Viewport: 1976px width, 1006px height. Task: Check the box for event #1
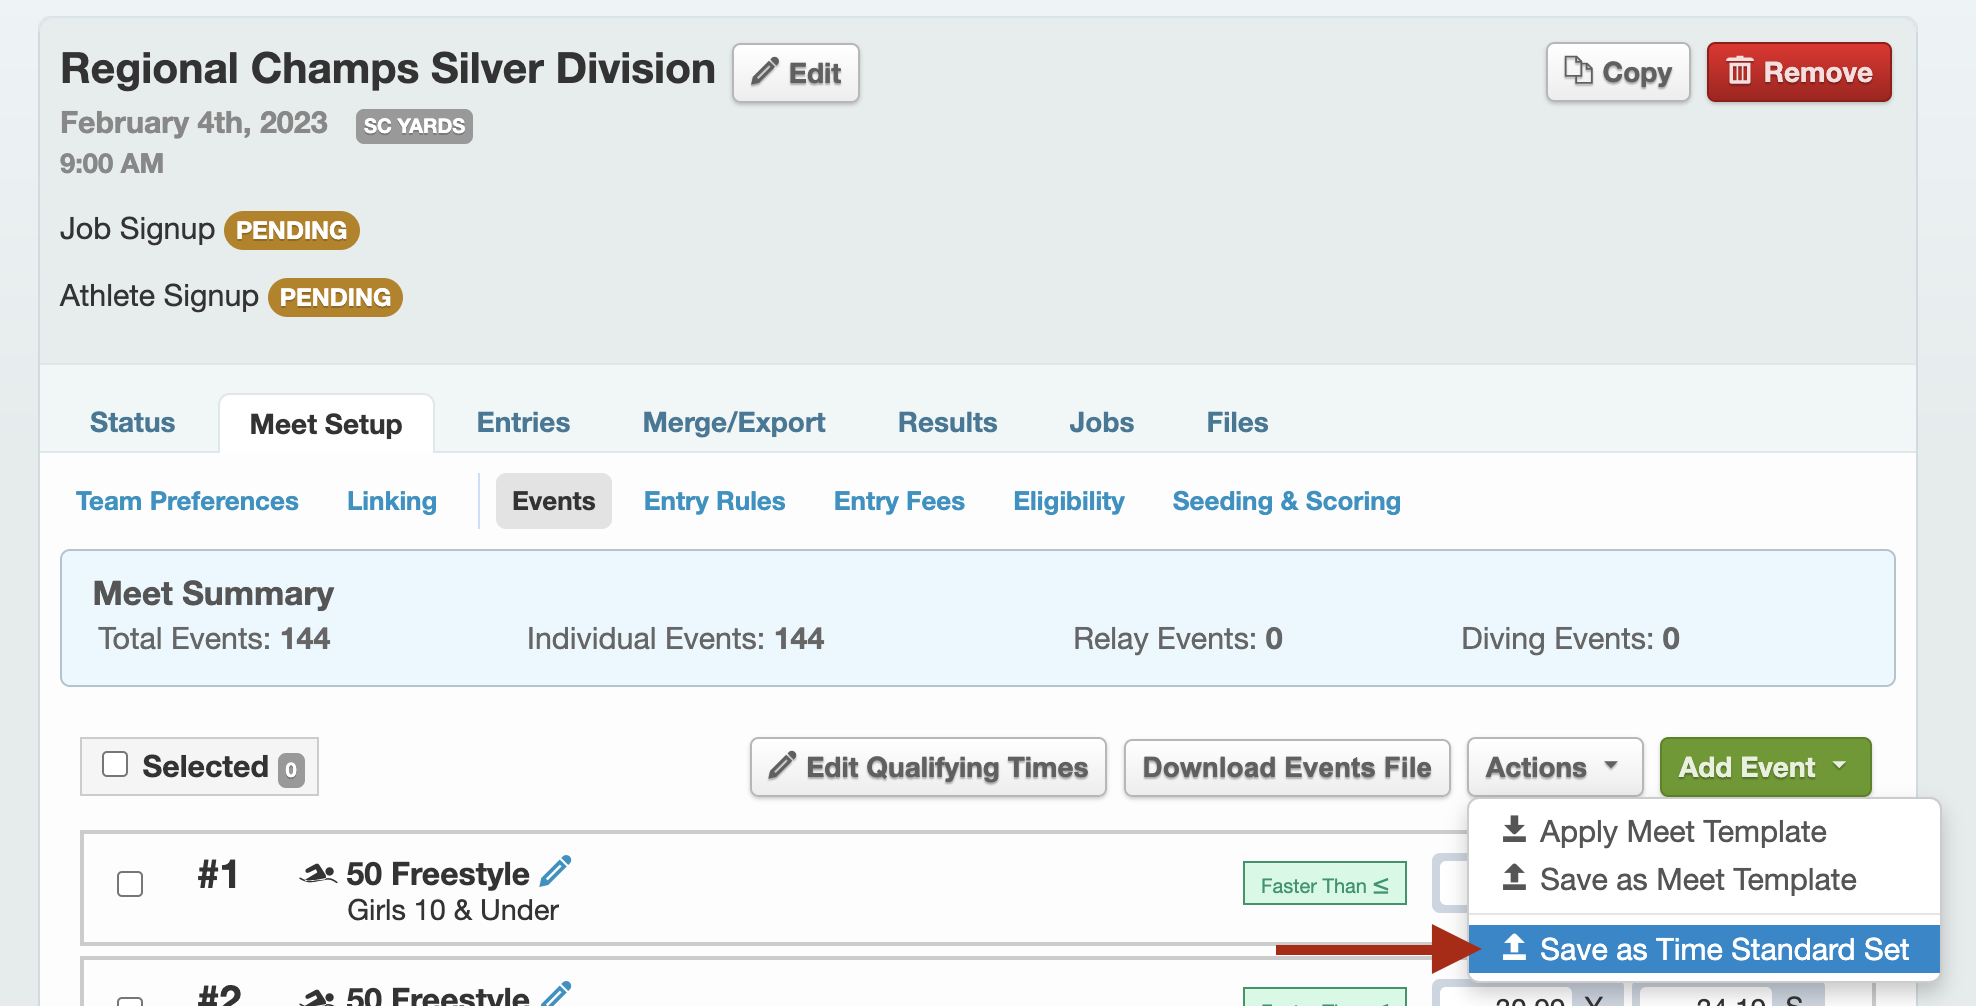click(x=130, y=884)
